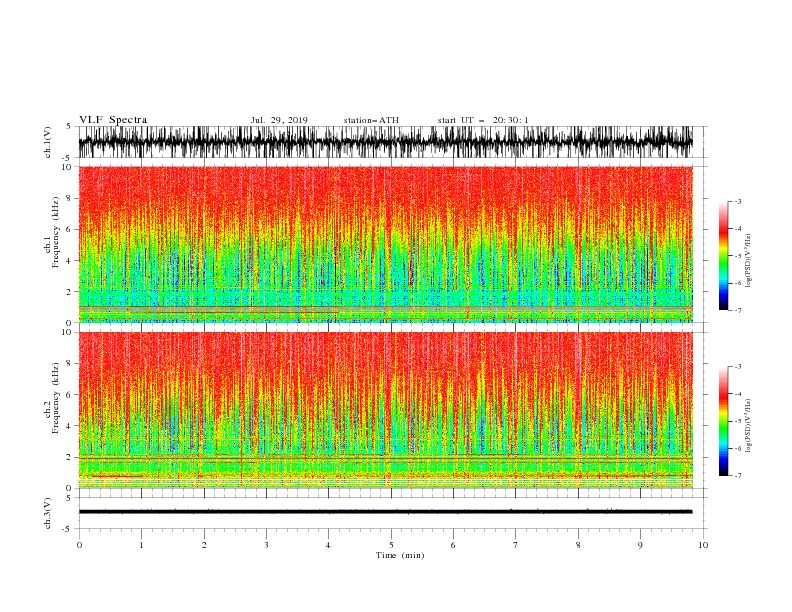Click the date label Jul. 29, 2019
Screen dimensions: 792x612
click(x=279, y=120)
